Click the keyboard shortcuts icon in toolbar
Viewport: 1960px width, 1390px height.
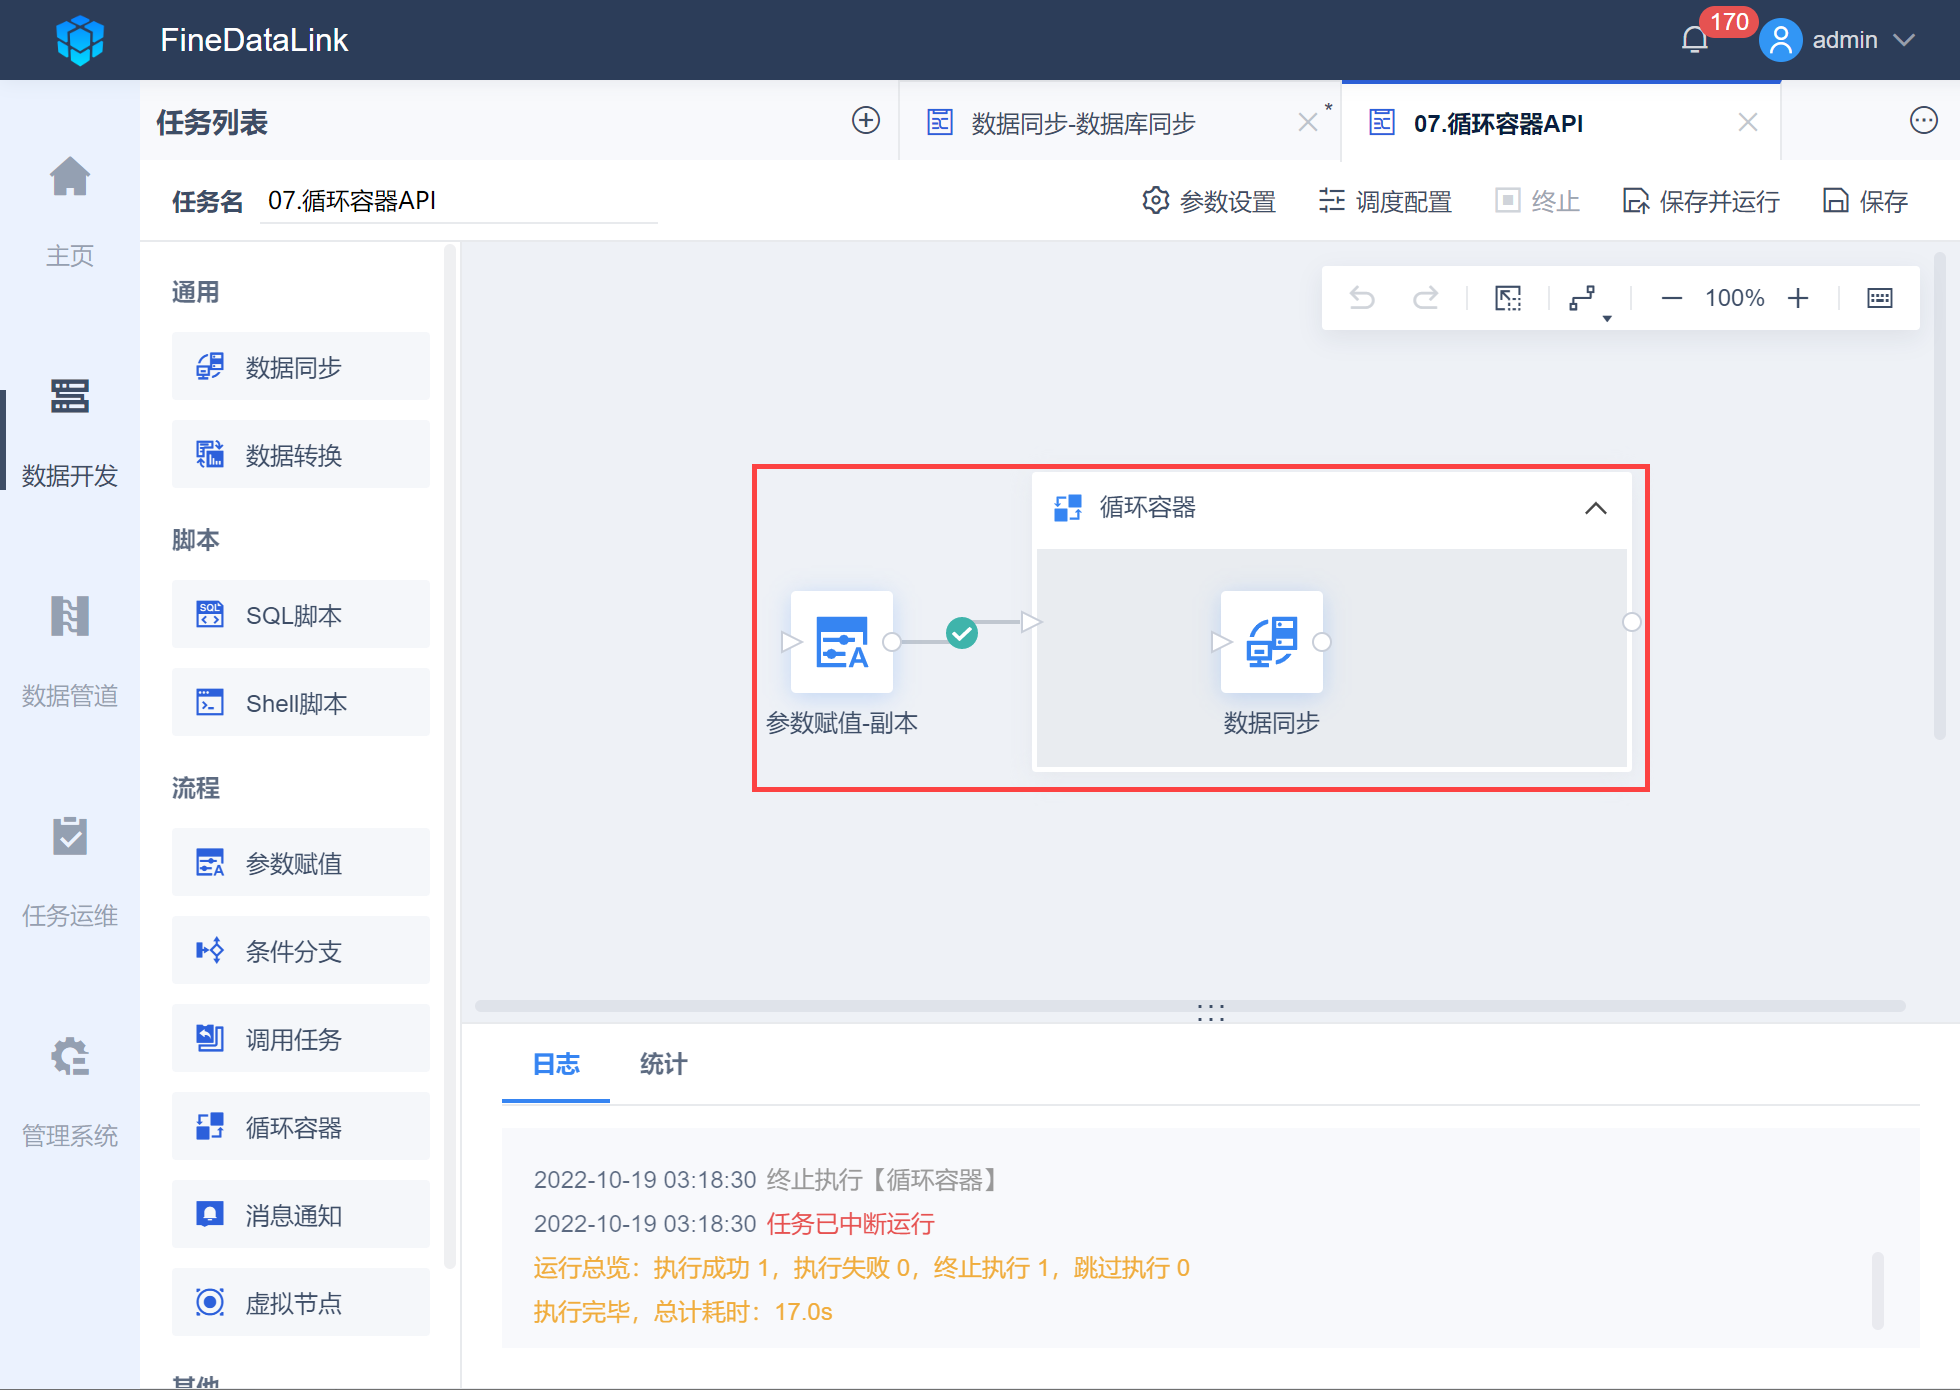(1879, 298)
